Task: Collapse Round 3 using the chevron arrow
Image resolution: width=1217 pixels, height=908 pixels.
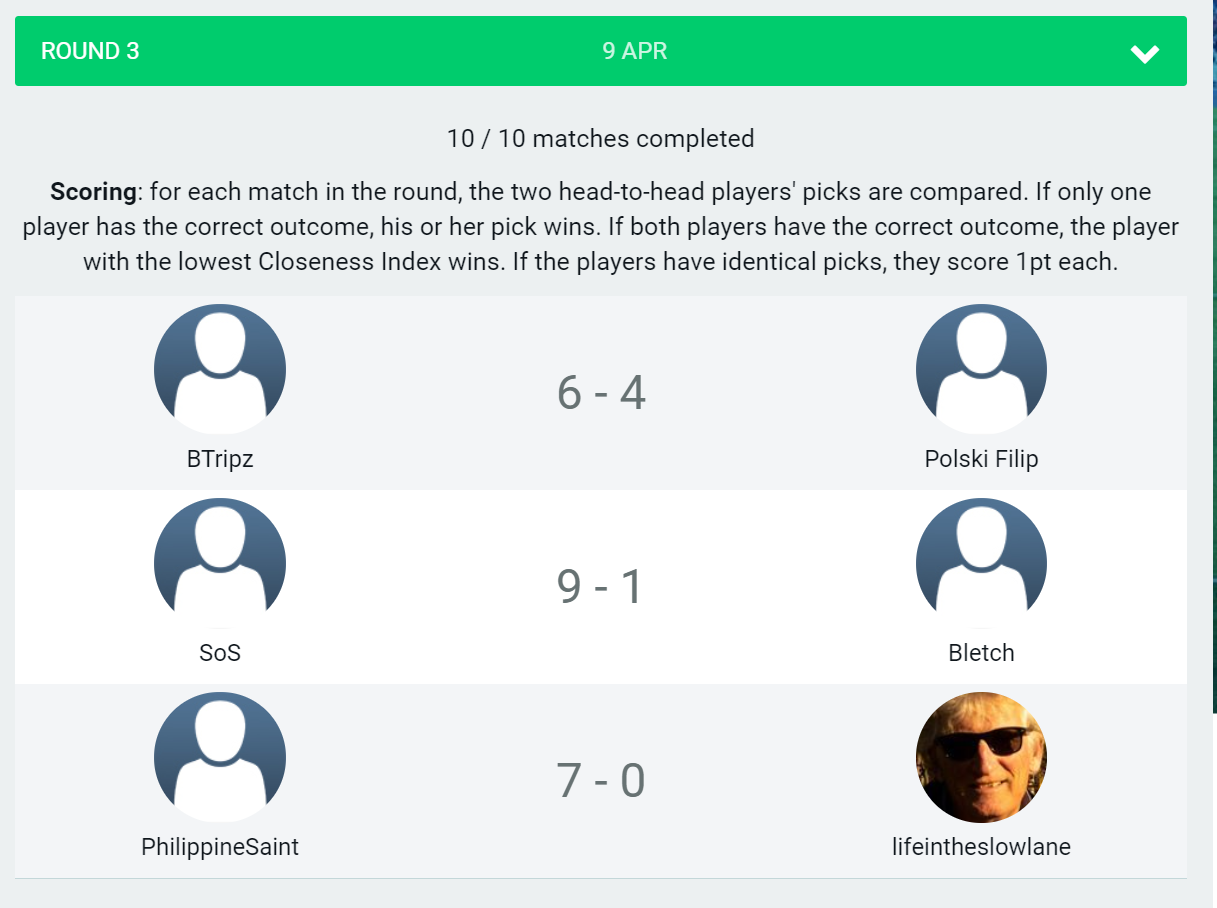Action: (x=1144, y=53)
